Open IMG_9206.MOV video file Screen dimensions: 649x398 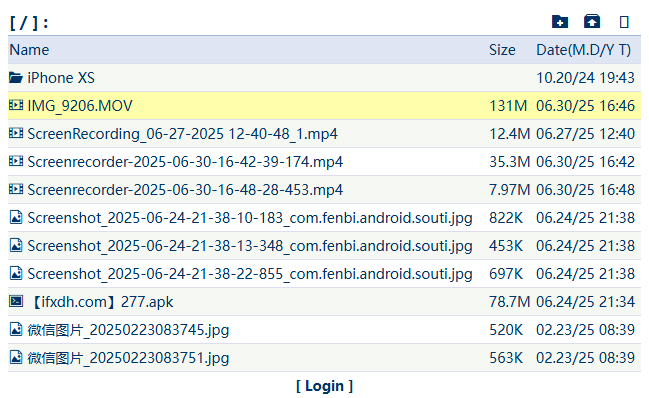tap(80, 106)
